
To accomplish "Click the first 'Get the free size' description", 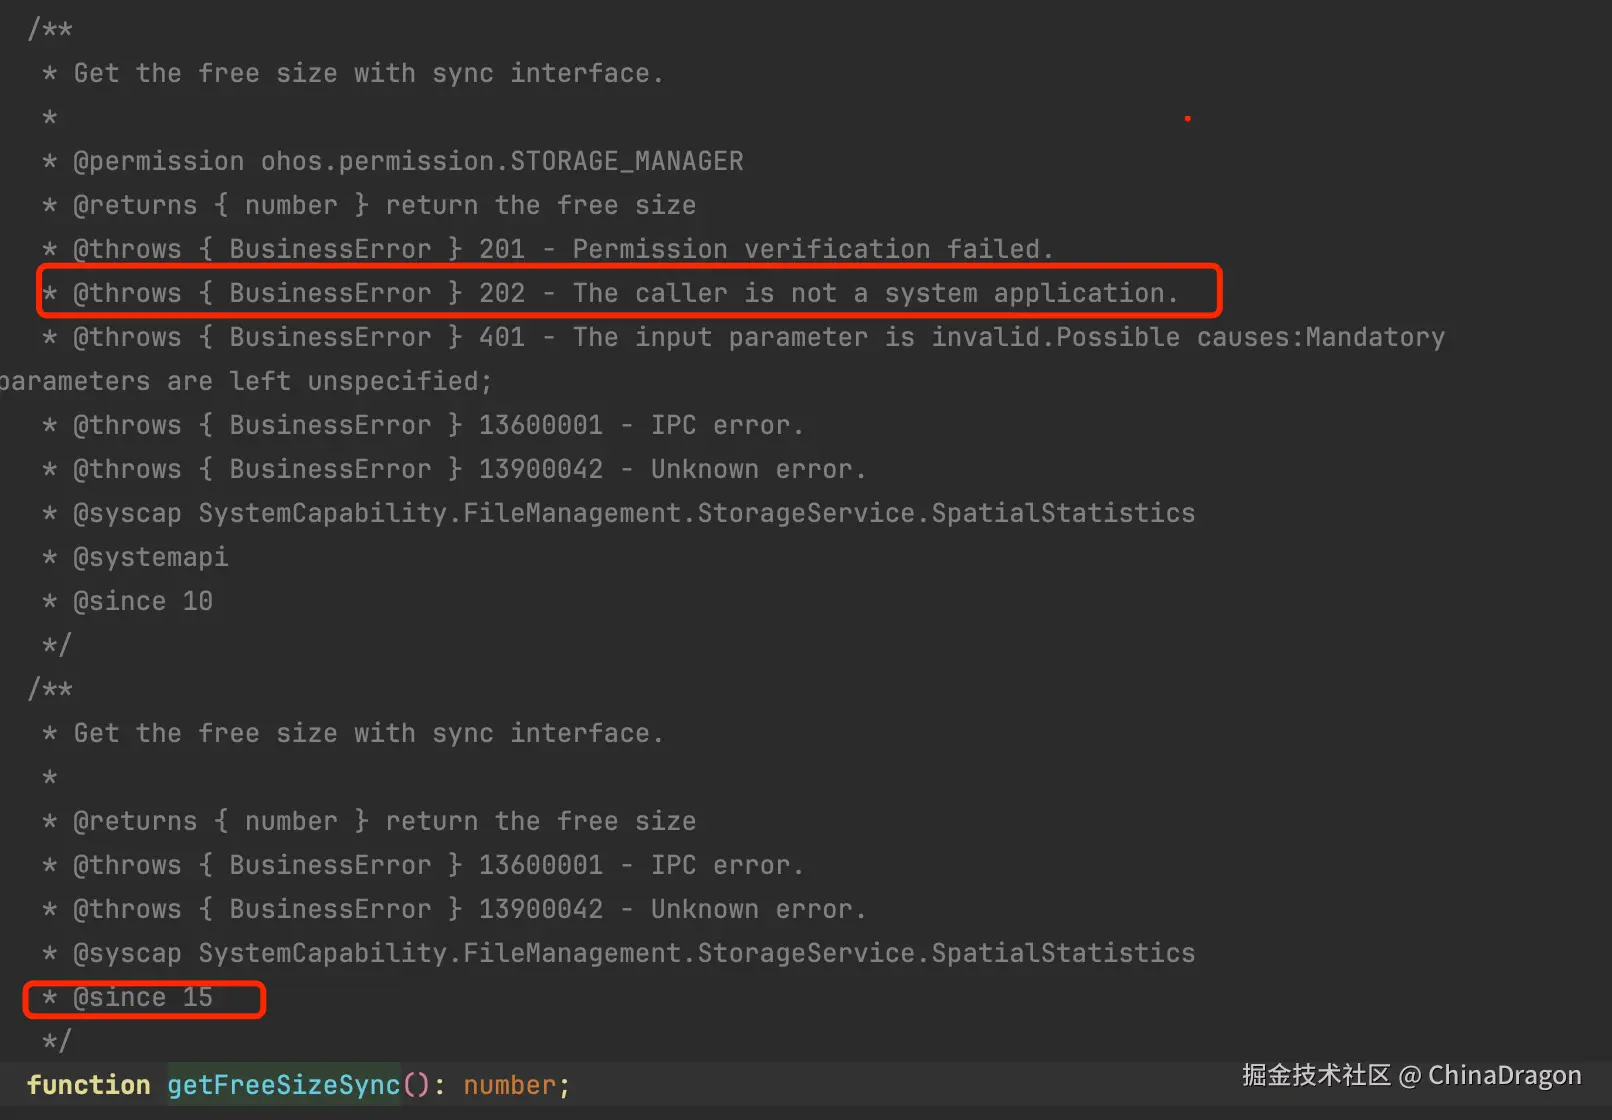I will point(368,73).
